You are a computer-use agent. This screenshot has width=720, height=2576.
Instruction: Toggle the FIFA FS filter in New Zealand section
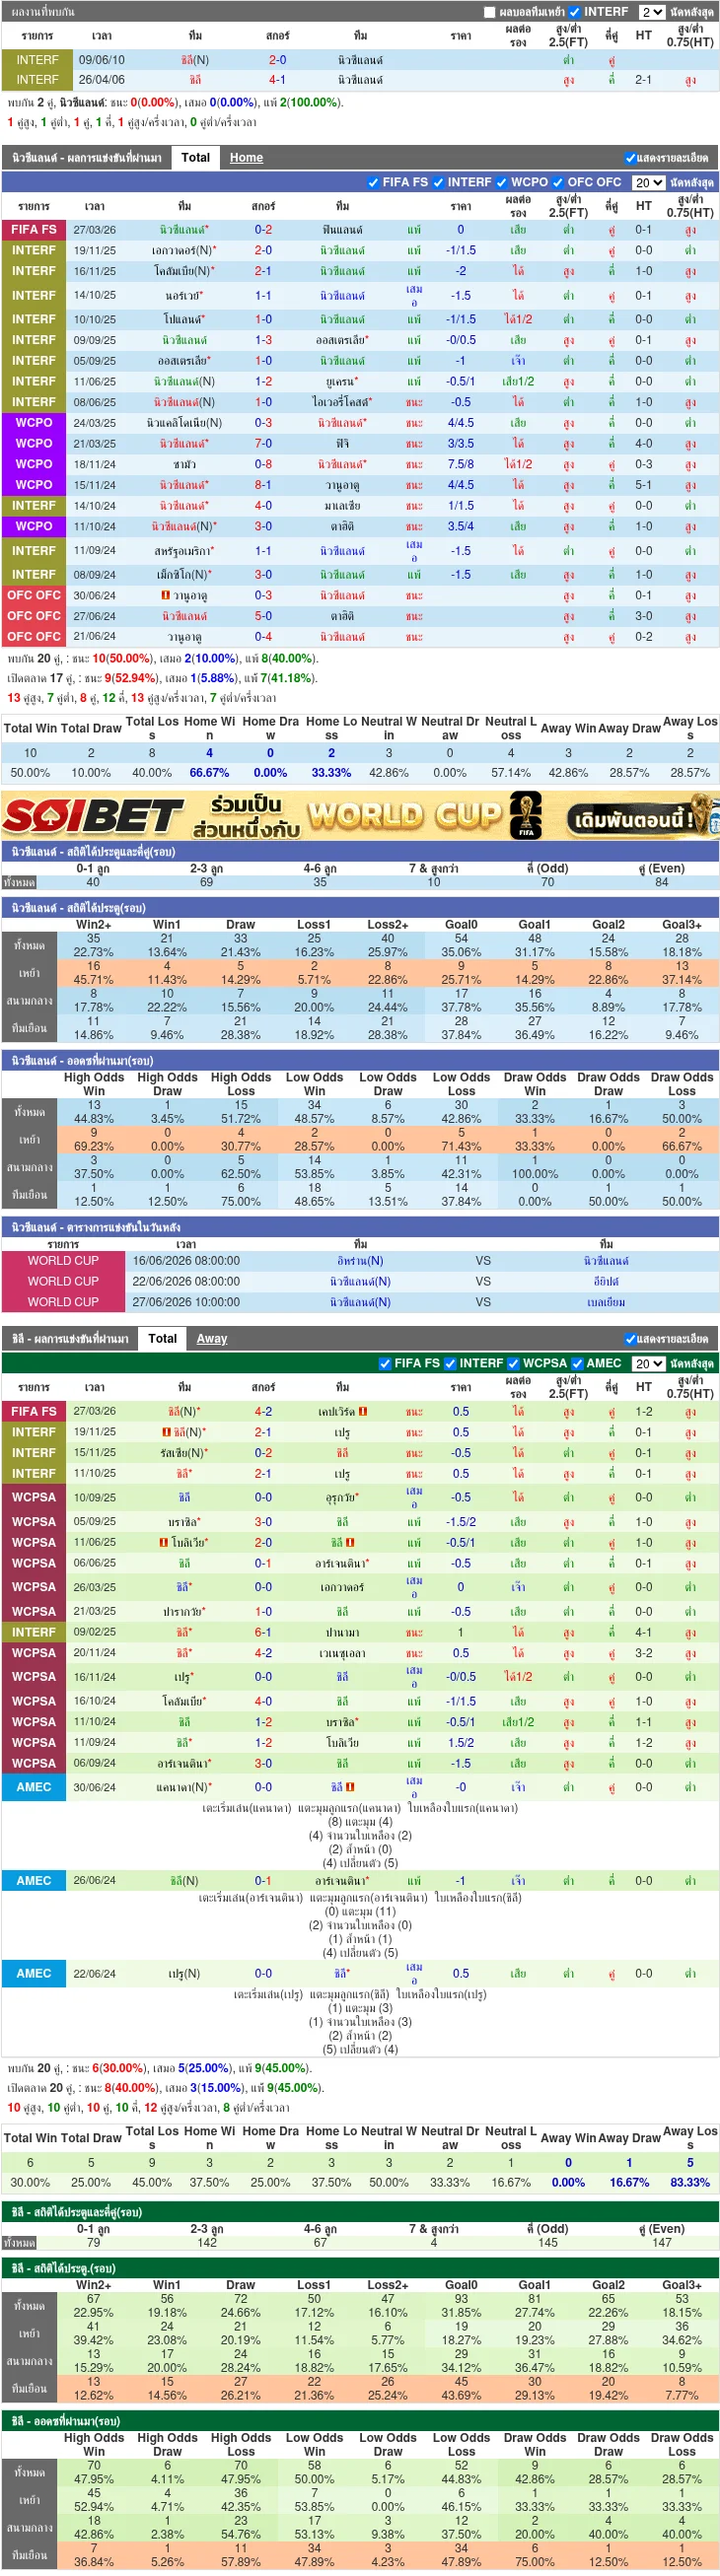point(373,182)
